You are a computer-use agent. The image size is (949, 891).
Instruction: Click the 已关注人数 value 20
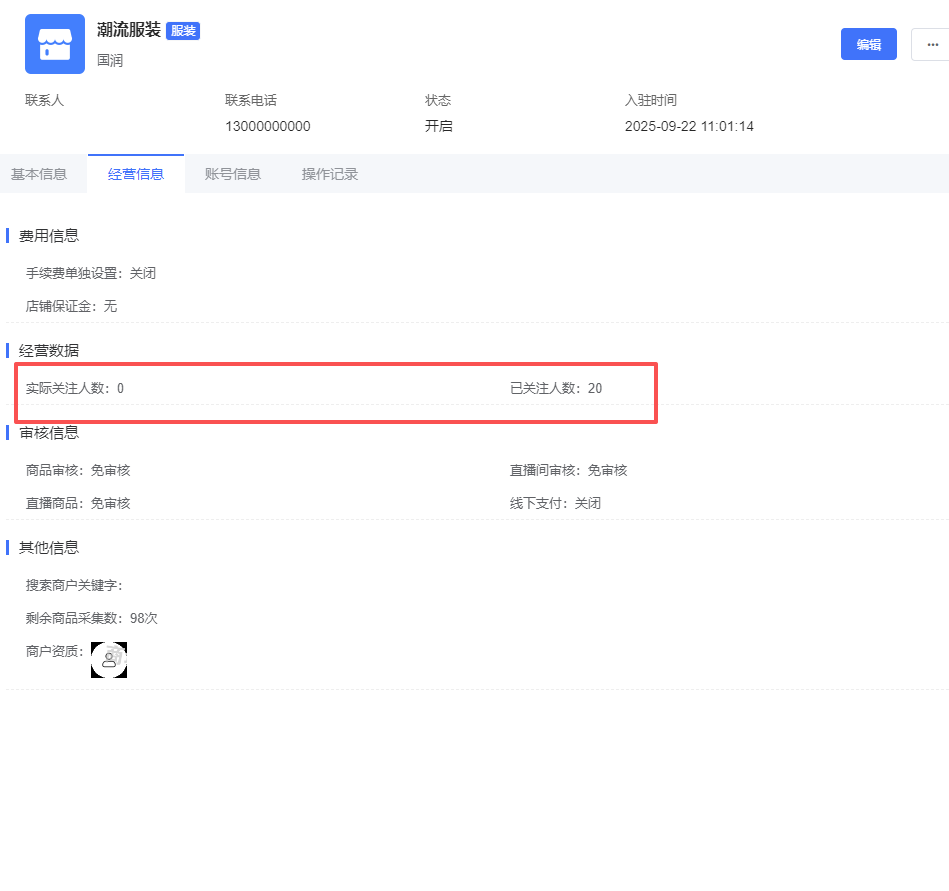click(x=595, y=388)
